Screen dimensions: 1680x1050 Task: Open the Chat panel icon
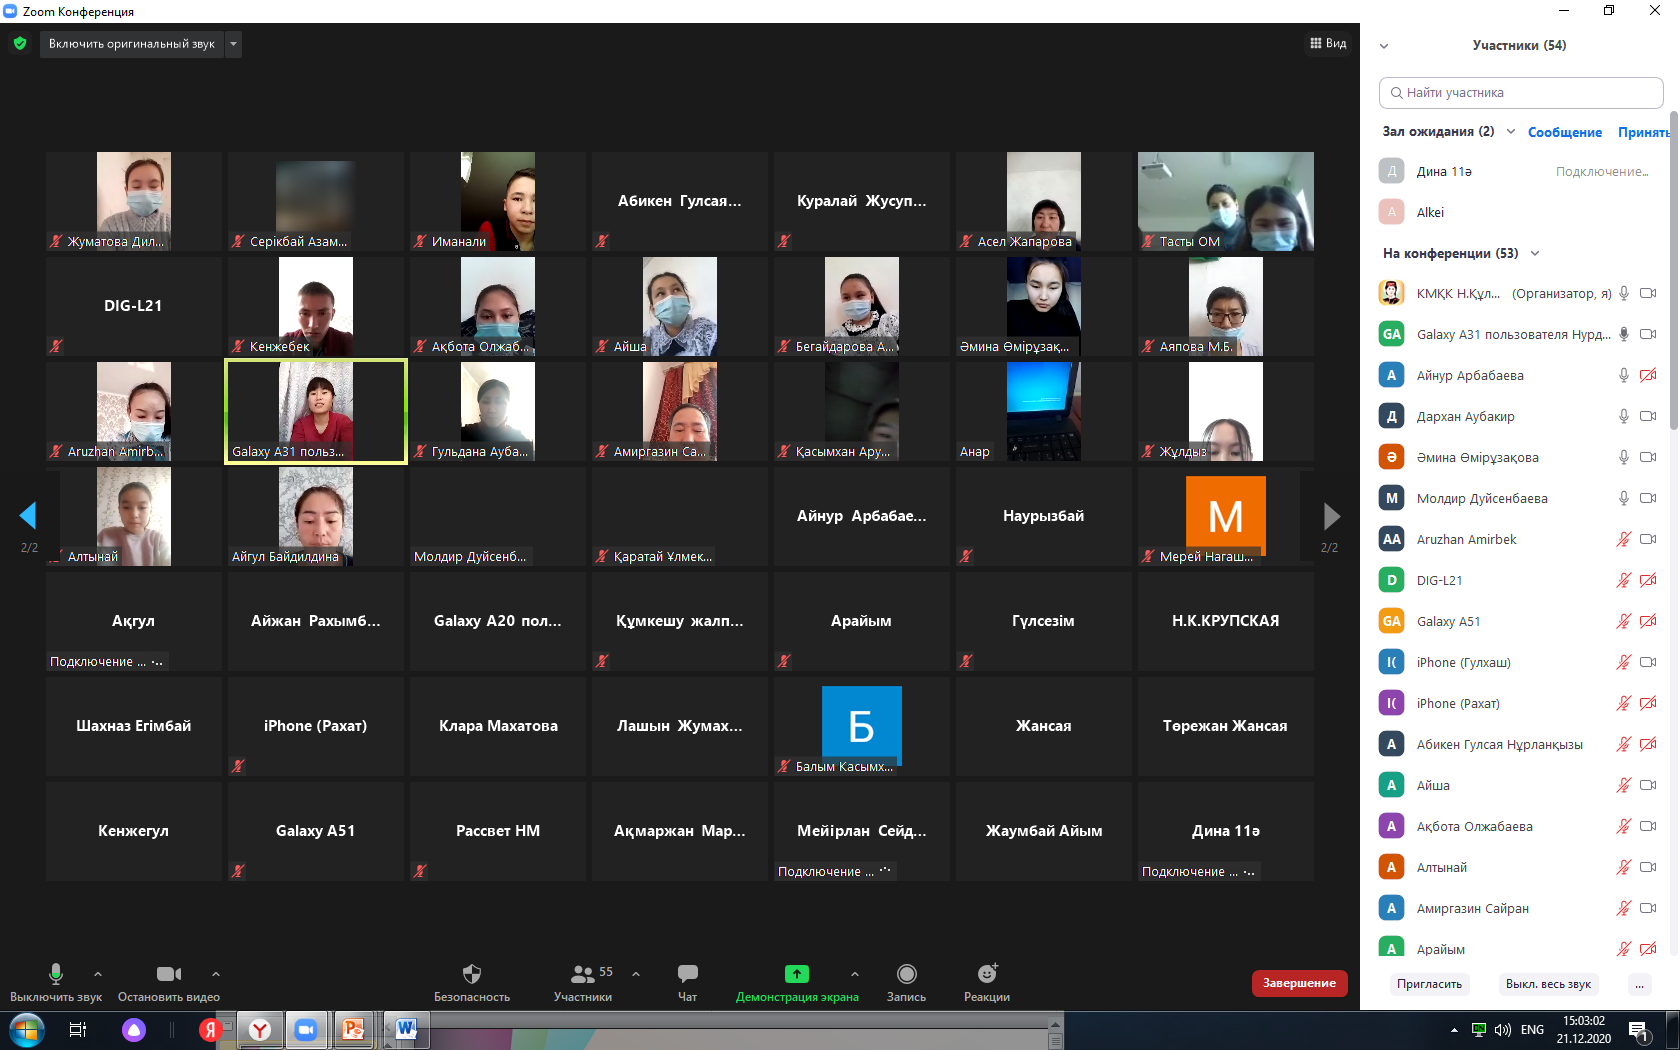687,974
